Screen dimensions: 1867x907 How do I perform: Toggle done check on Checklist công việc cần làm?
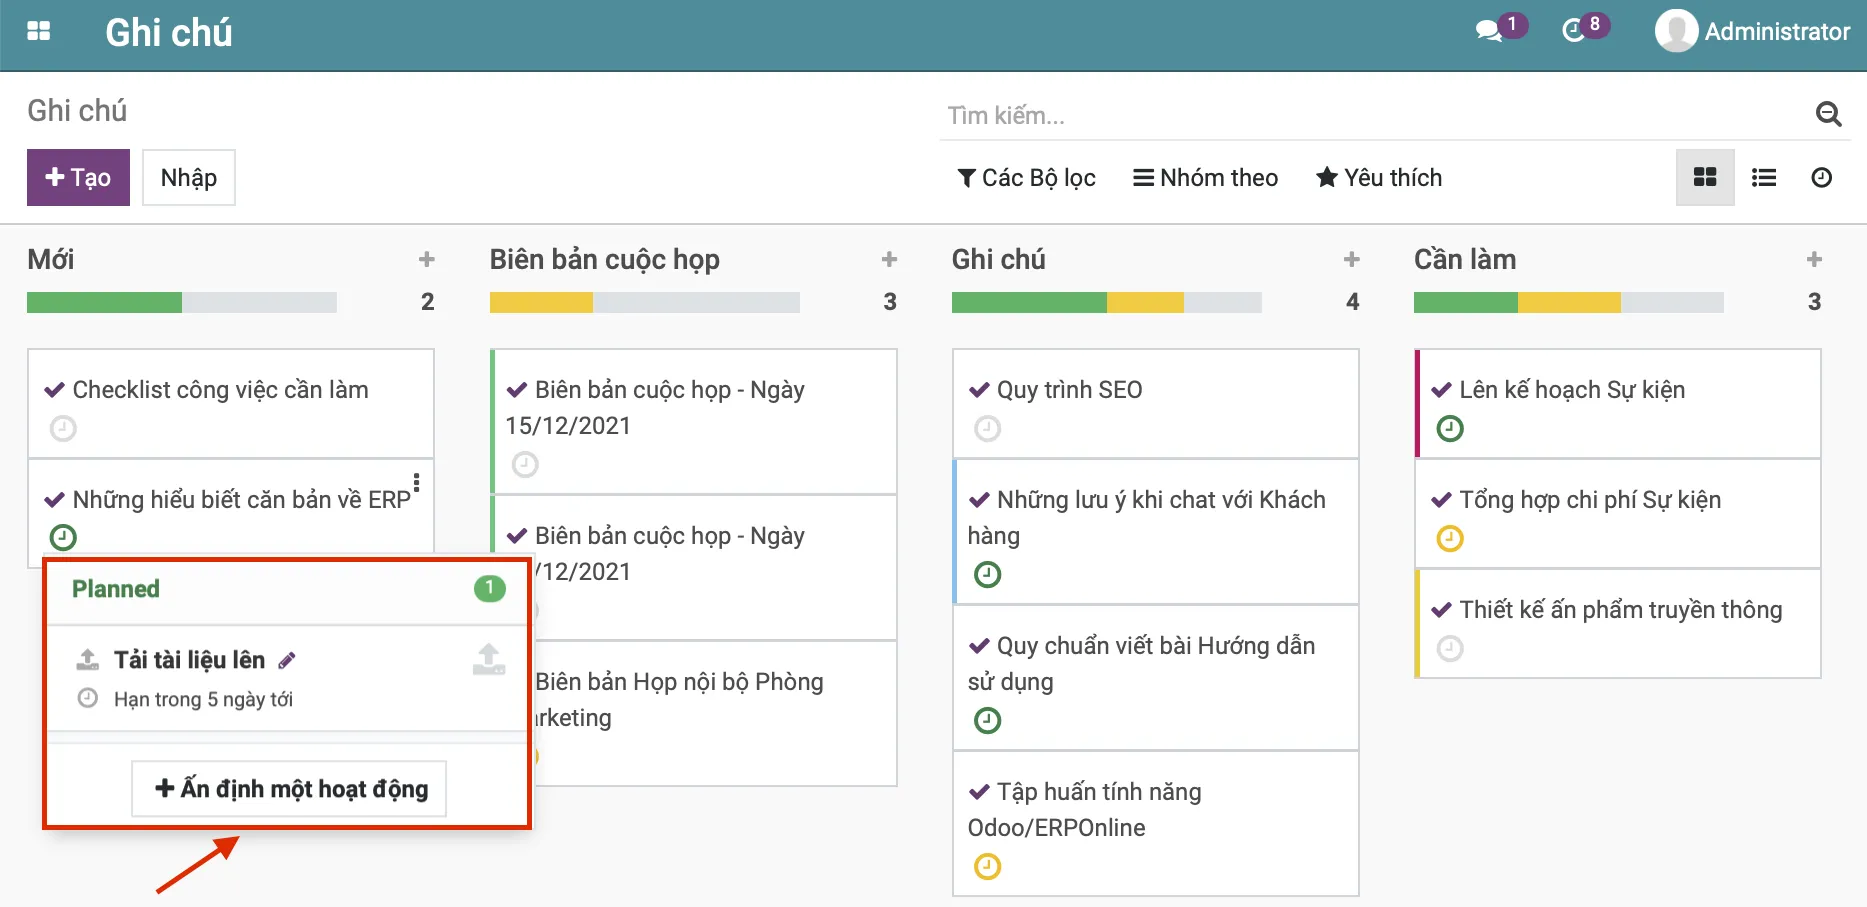(x=54, y=390)
